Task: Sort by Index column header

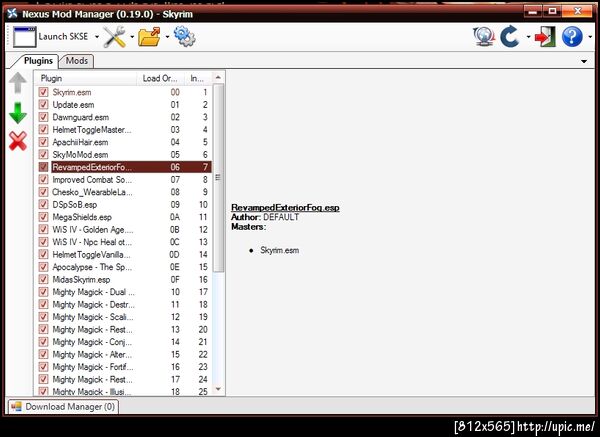Action: click(x=198, y=78)
